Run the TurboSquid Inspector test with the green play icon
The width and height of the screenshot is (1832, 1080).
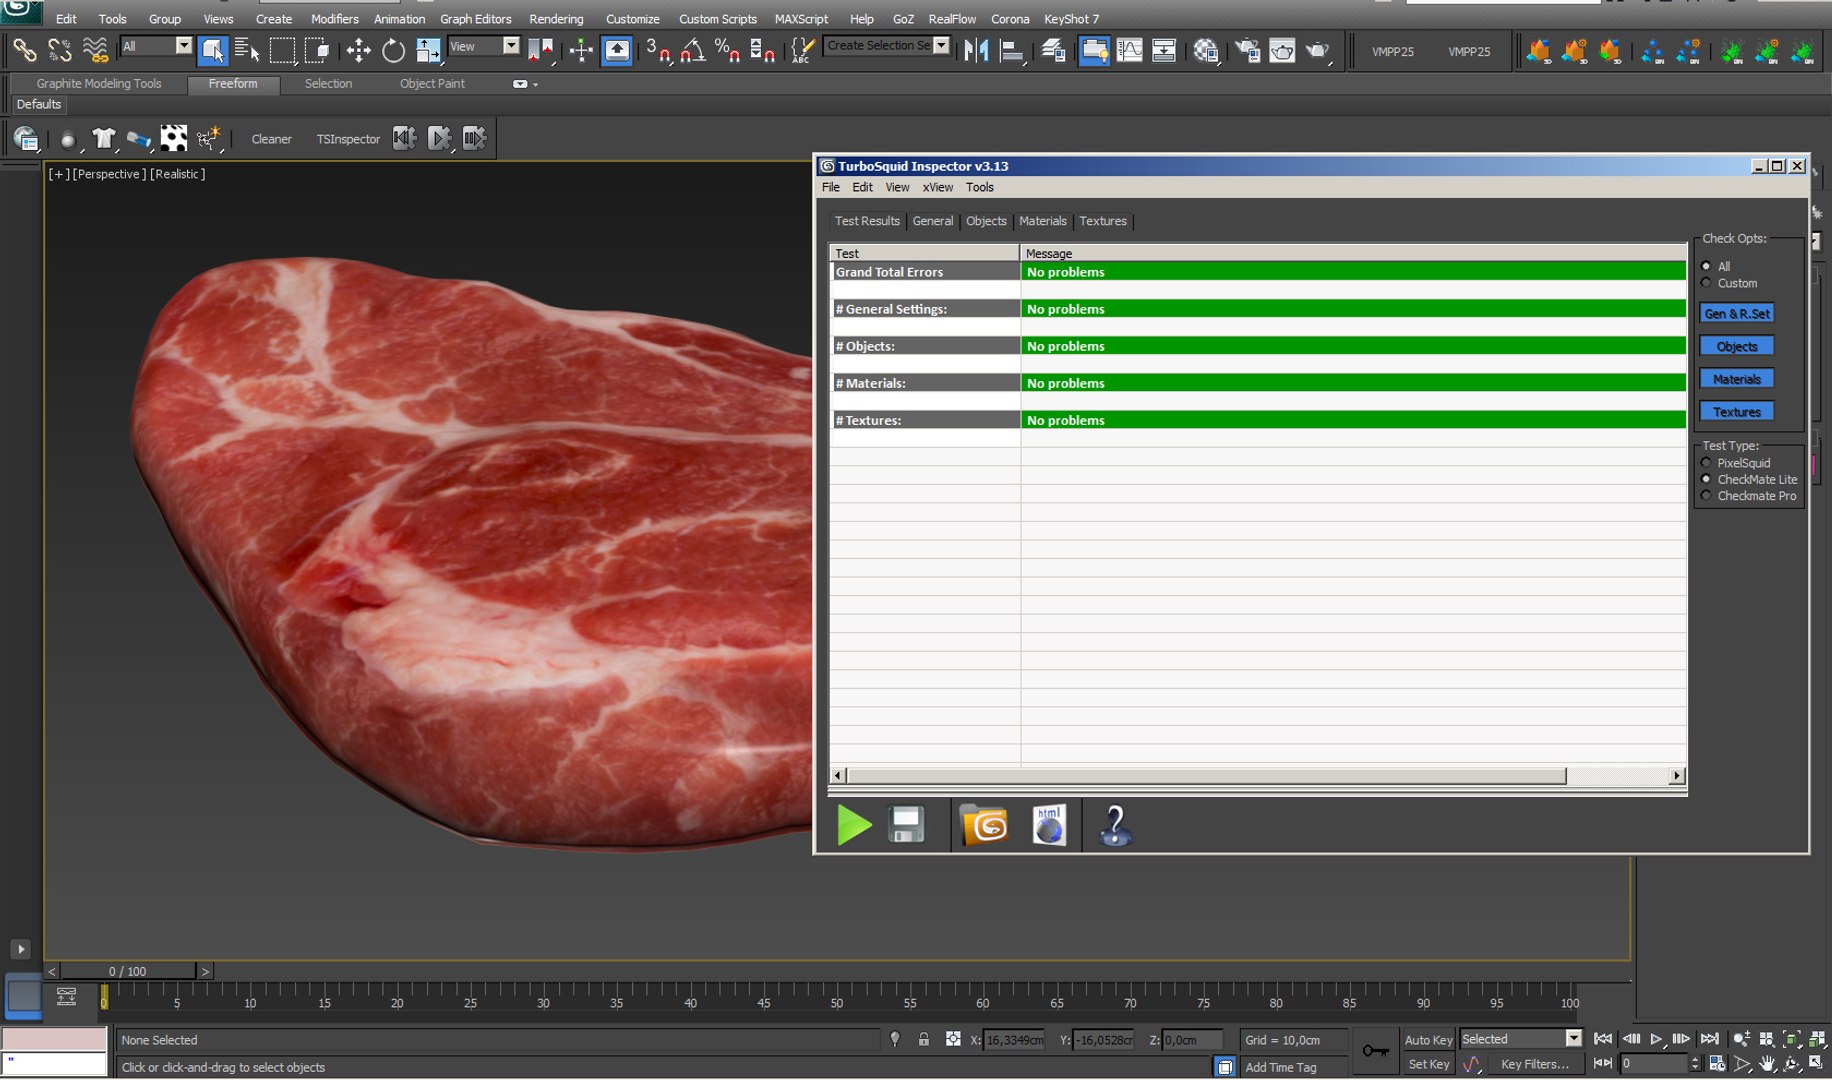(854, 825)
